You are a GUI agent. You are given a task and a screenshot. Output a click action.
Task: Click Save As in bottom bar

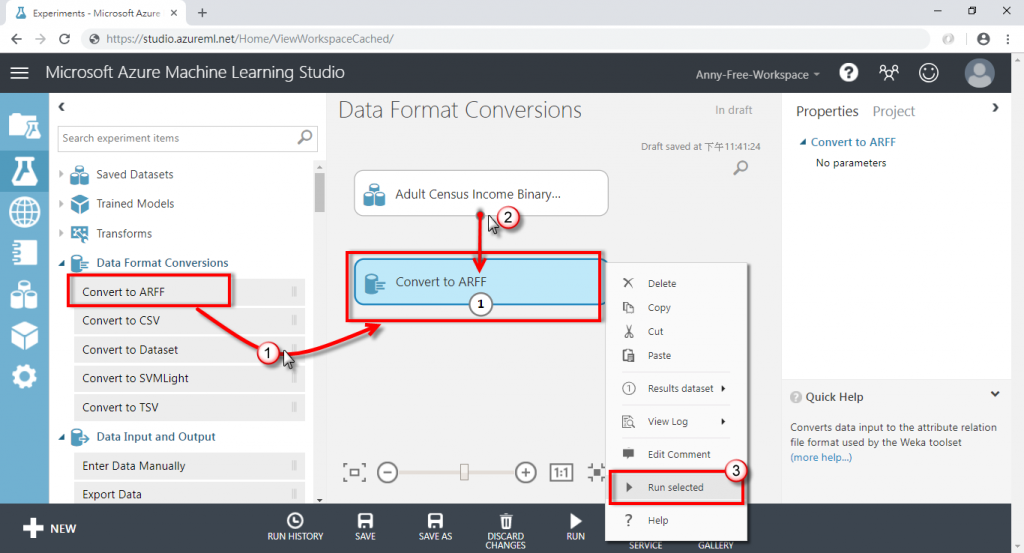[435, 528]
